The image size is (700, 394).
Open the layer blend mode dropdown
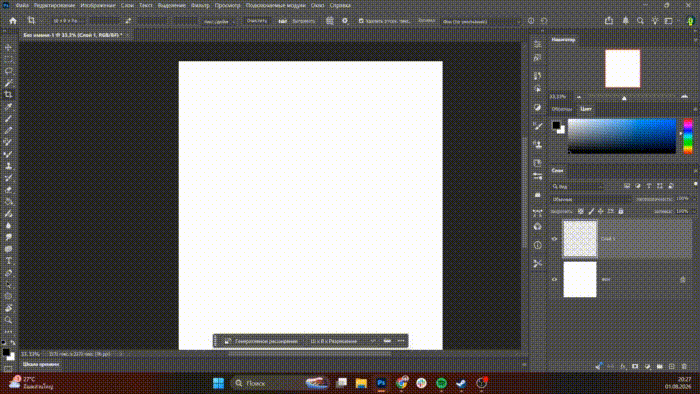click(592, 199)
